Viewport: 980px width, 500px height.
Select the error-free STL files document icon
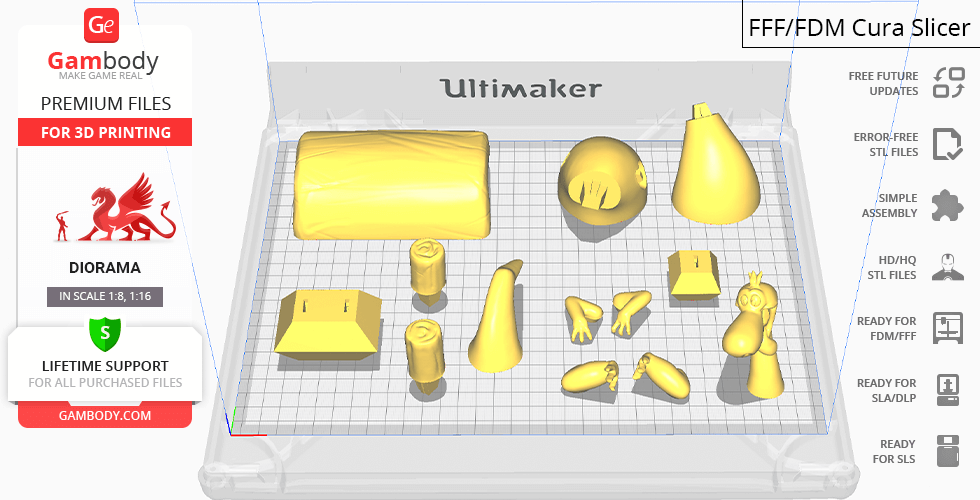tap(947, 144)
